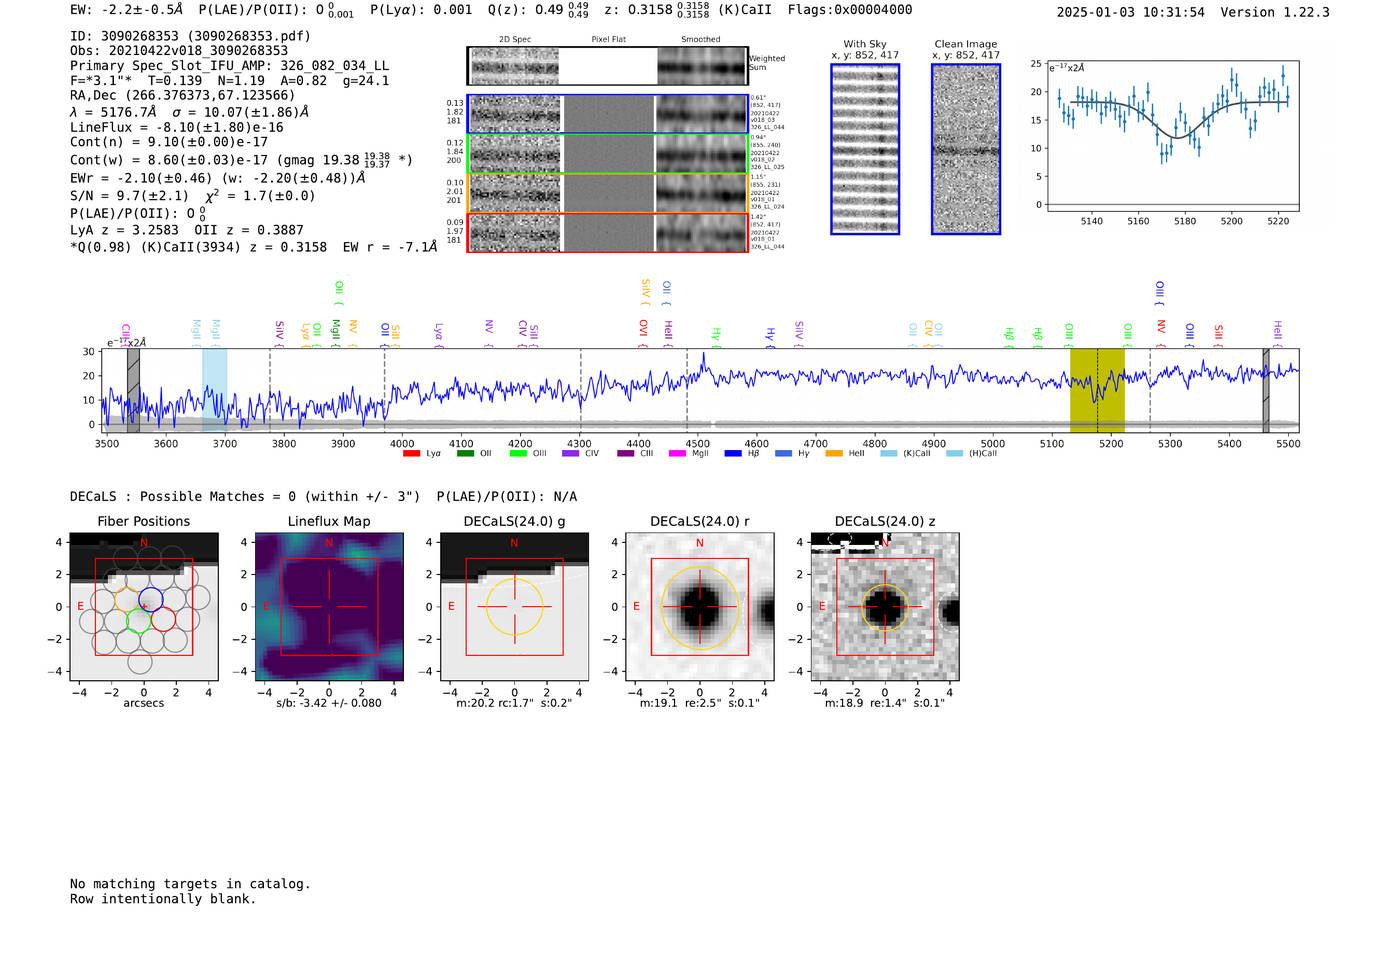Click the DECaLS Possible Matches = 0 line
The height and width of the screenshot is (953, 1400).
click(x=245, y=496)
